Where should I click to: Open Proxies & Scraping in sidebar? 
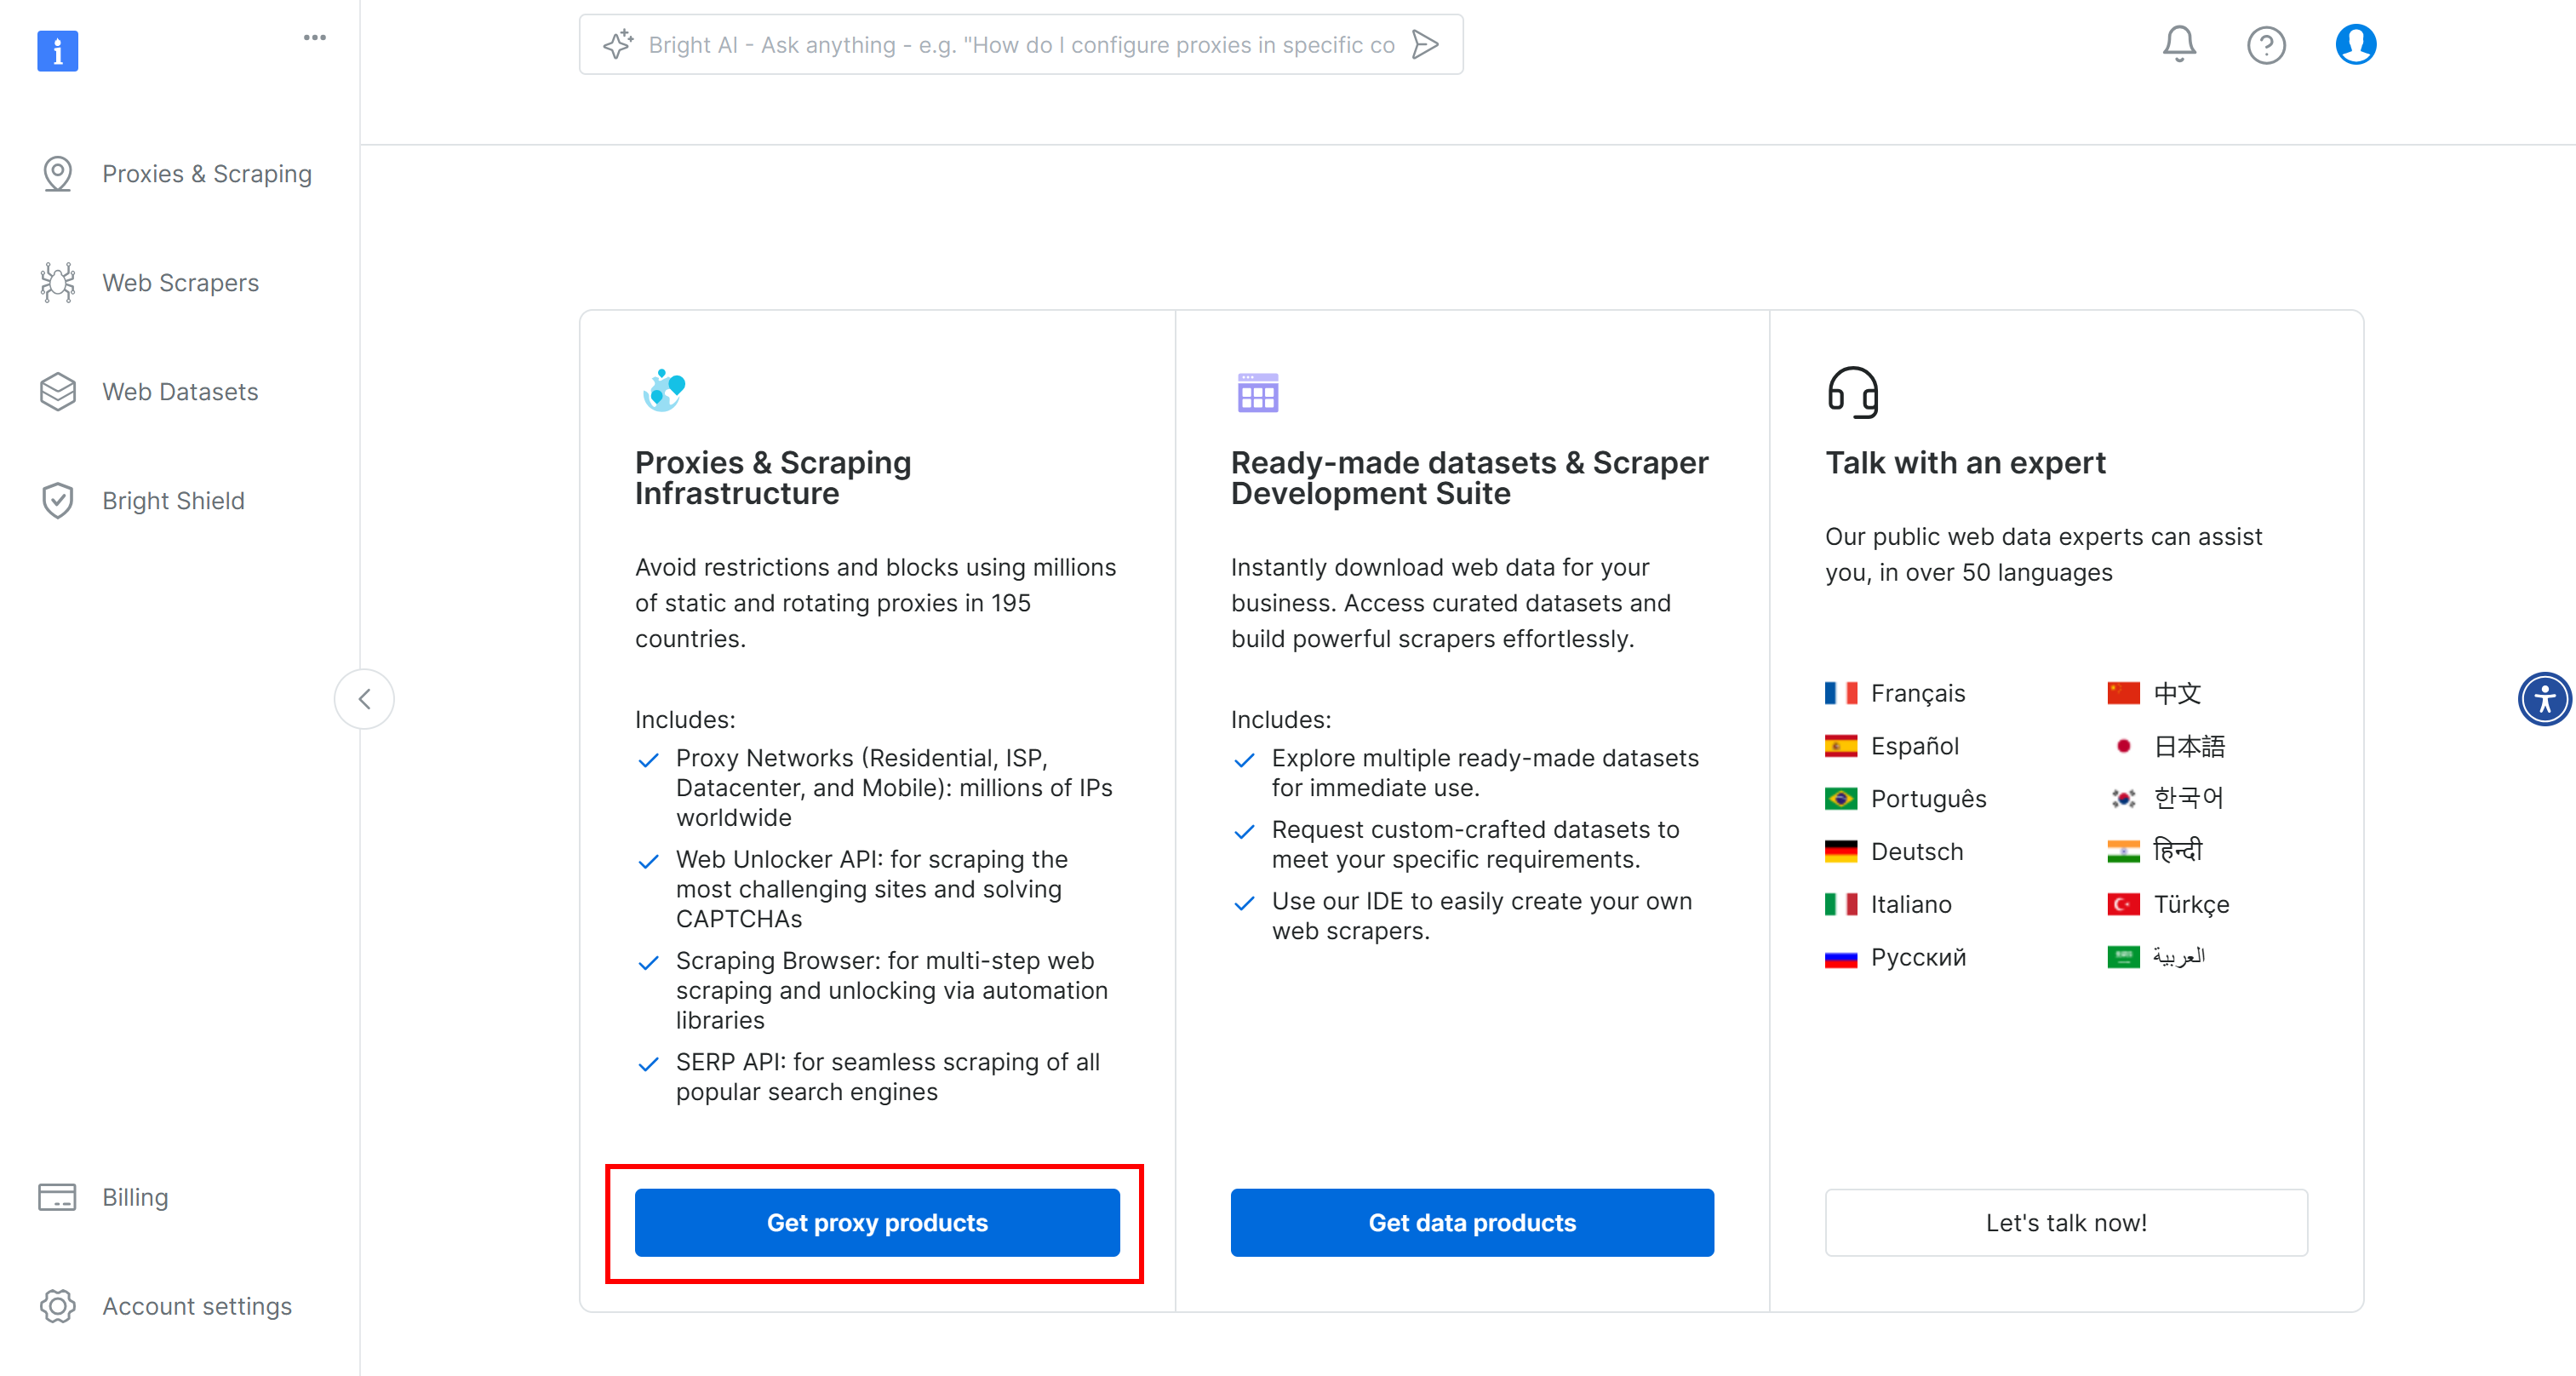click(x=206, y=174)
